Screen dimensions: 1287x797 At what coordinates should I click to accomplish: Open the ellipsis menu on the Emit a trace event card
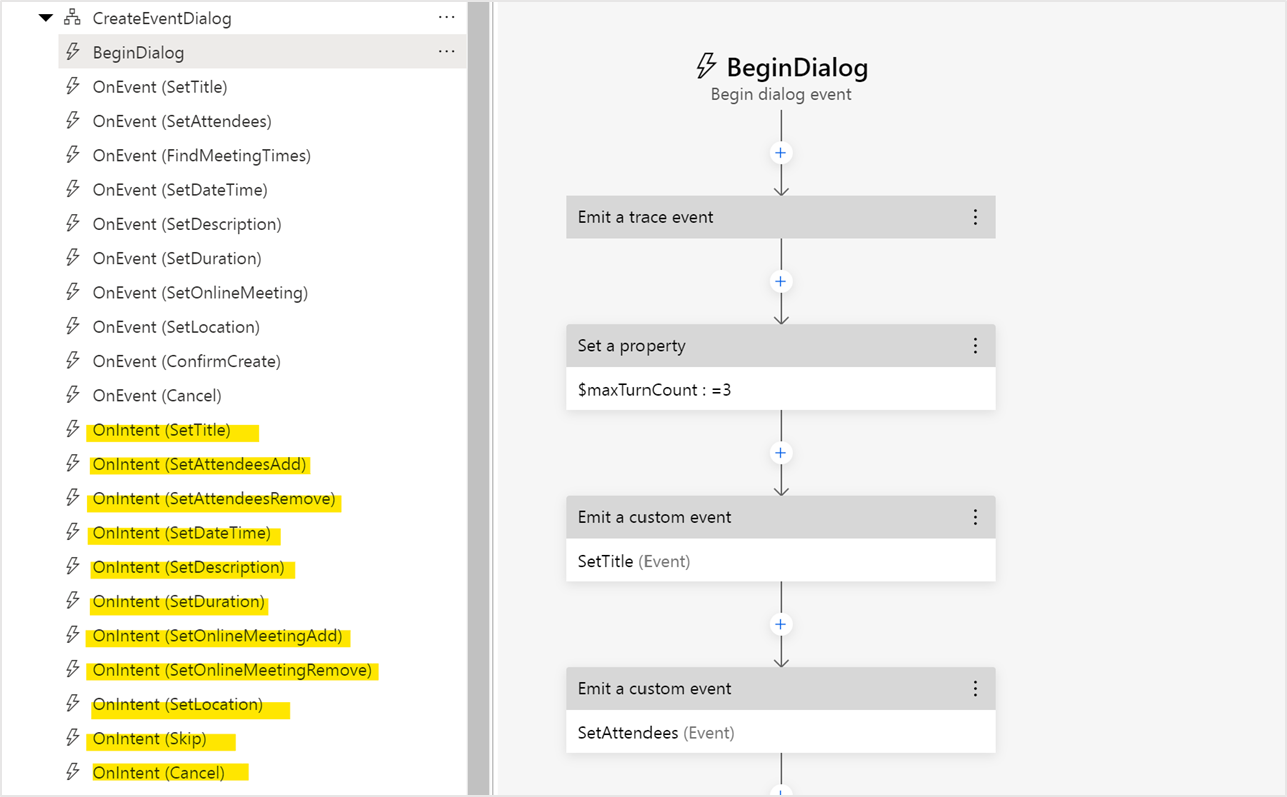(x=975, y=216)
